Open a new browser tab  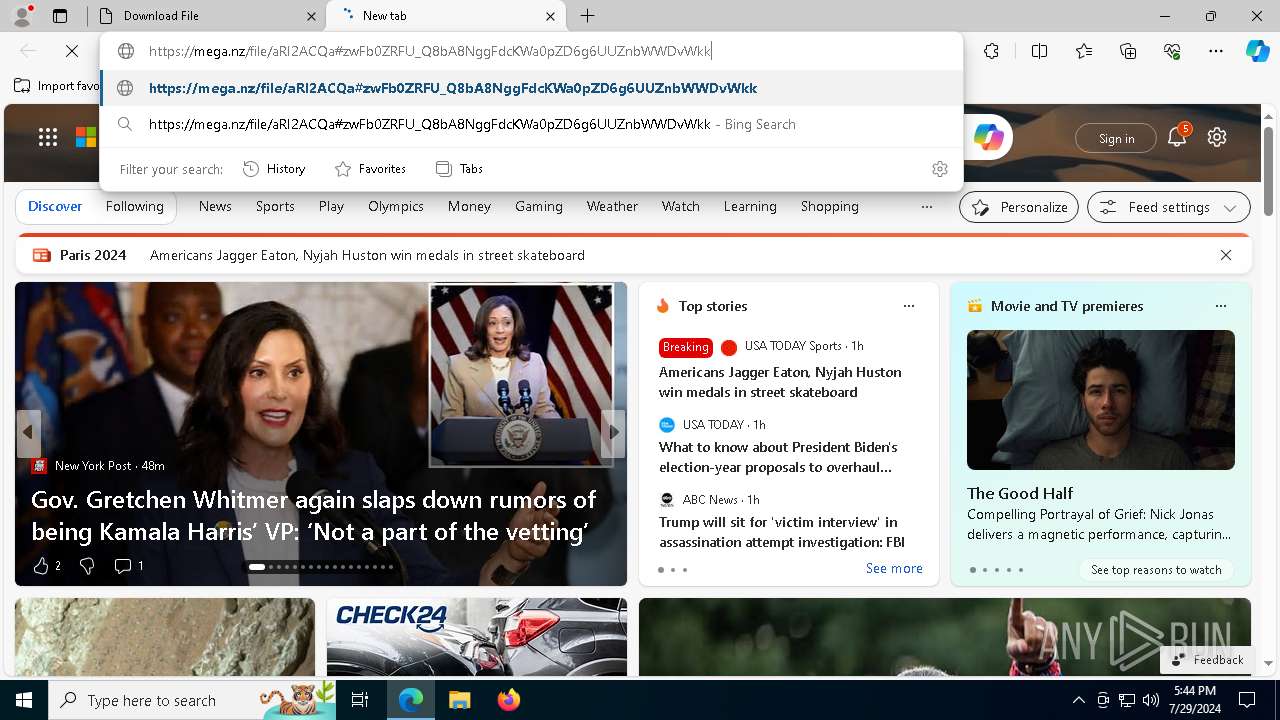(588, 16)
